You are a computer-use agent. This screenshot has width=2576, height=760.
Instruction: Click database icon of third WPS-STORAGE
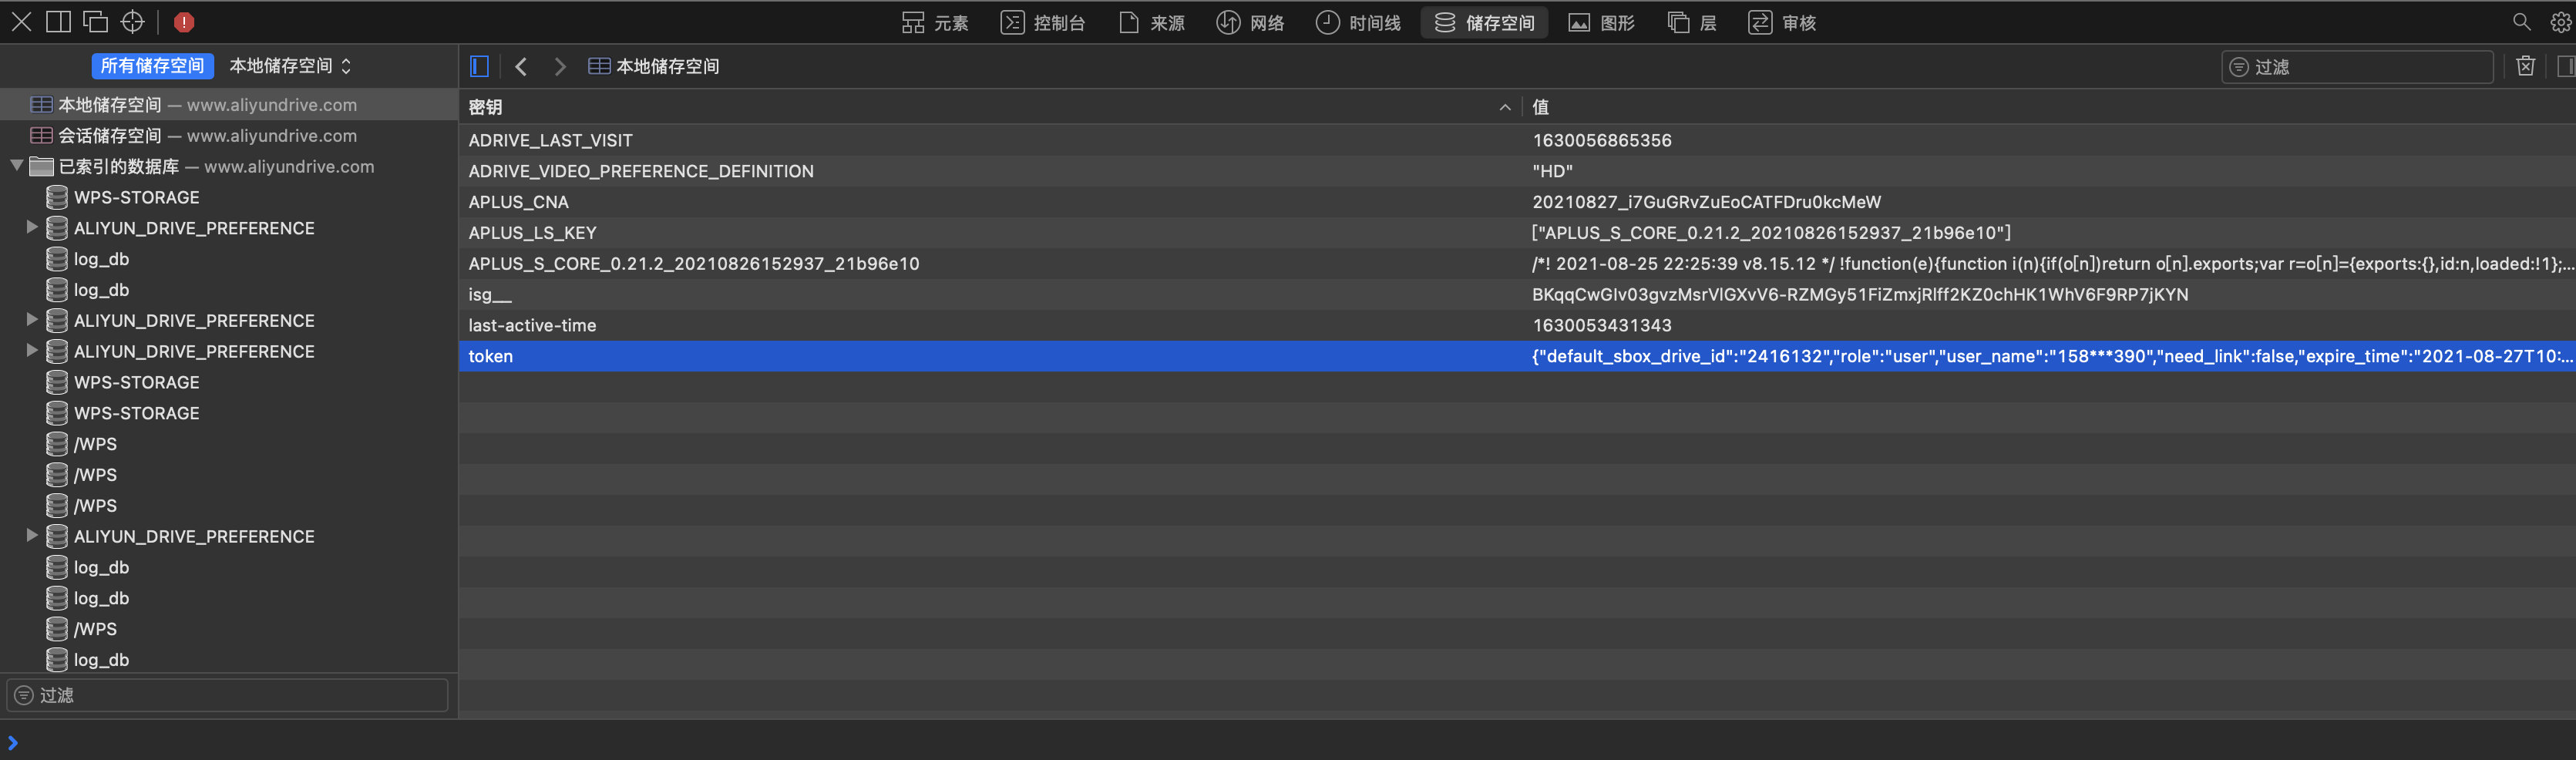click(x=57, y=413)
